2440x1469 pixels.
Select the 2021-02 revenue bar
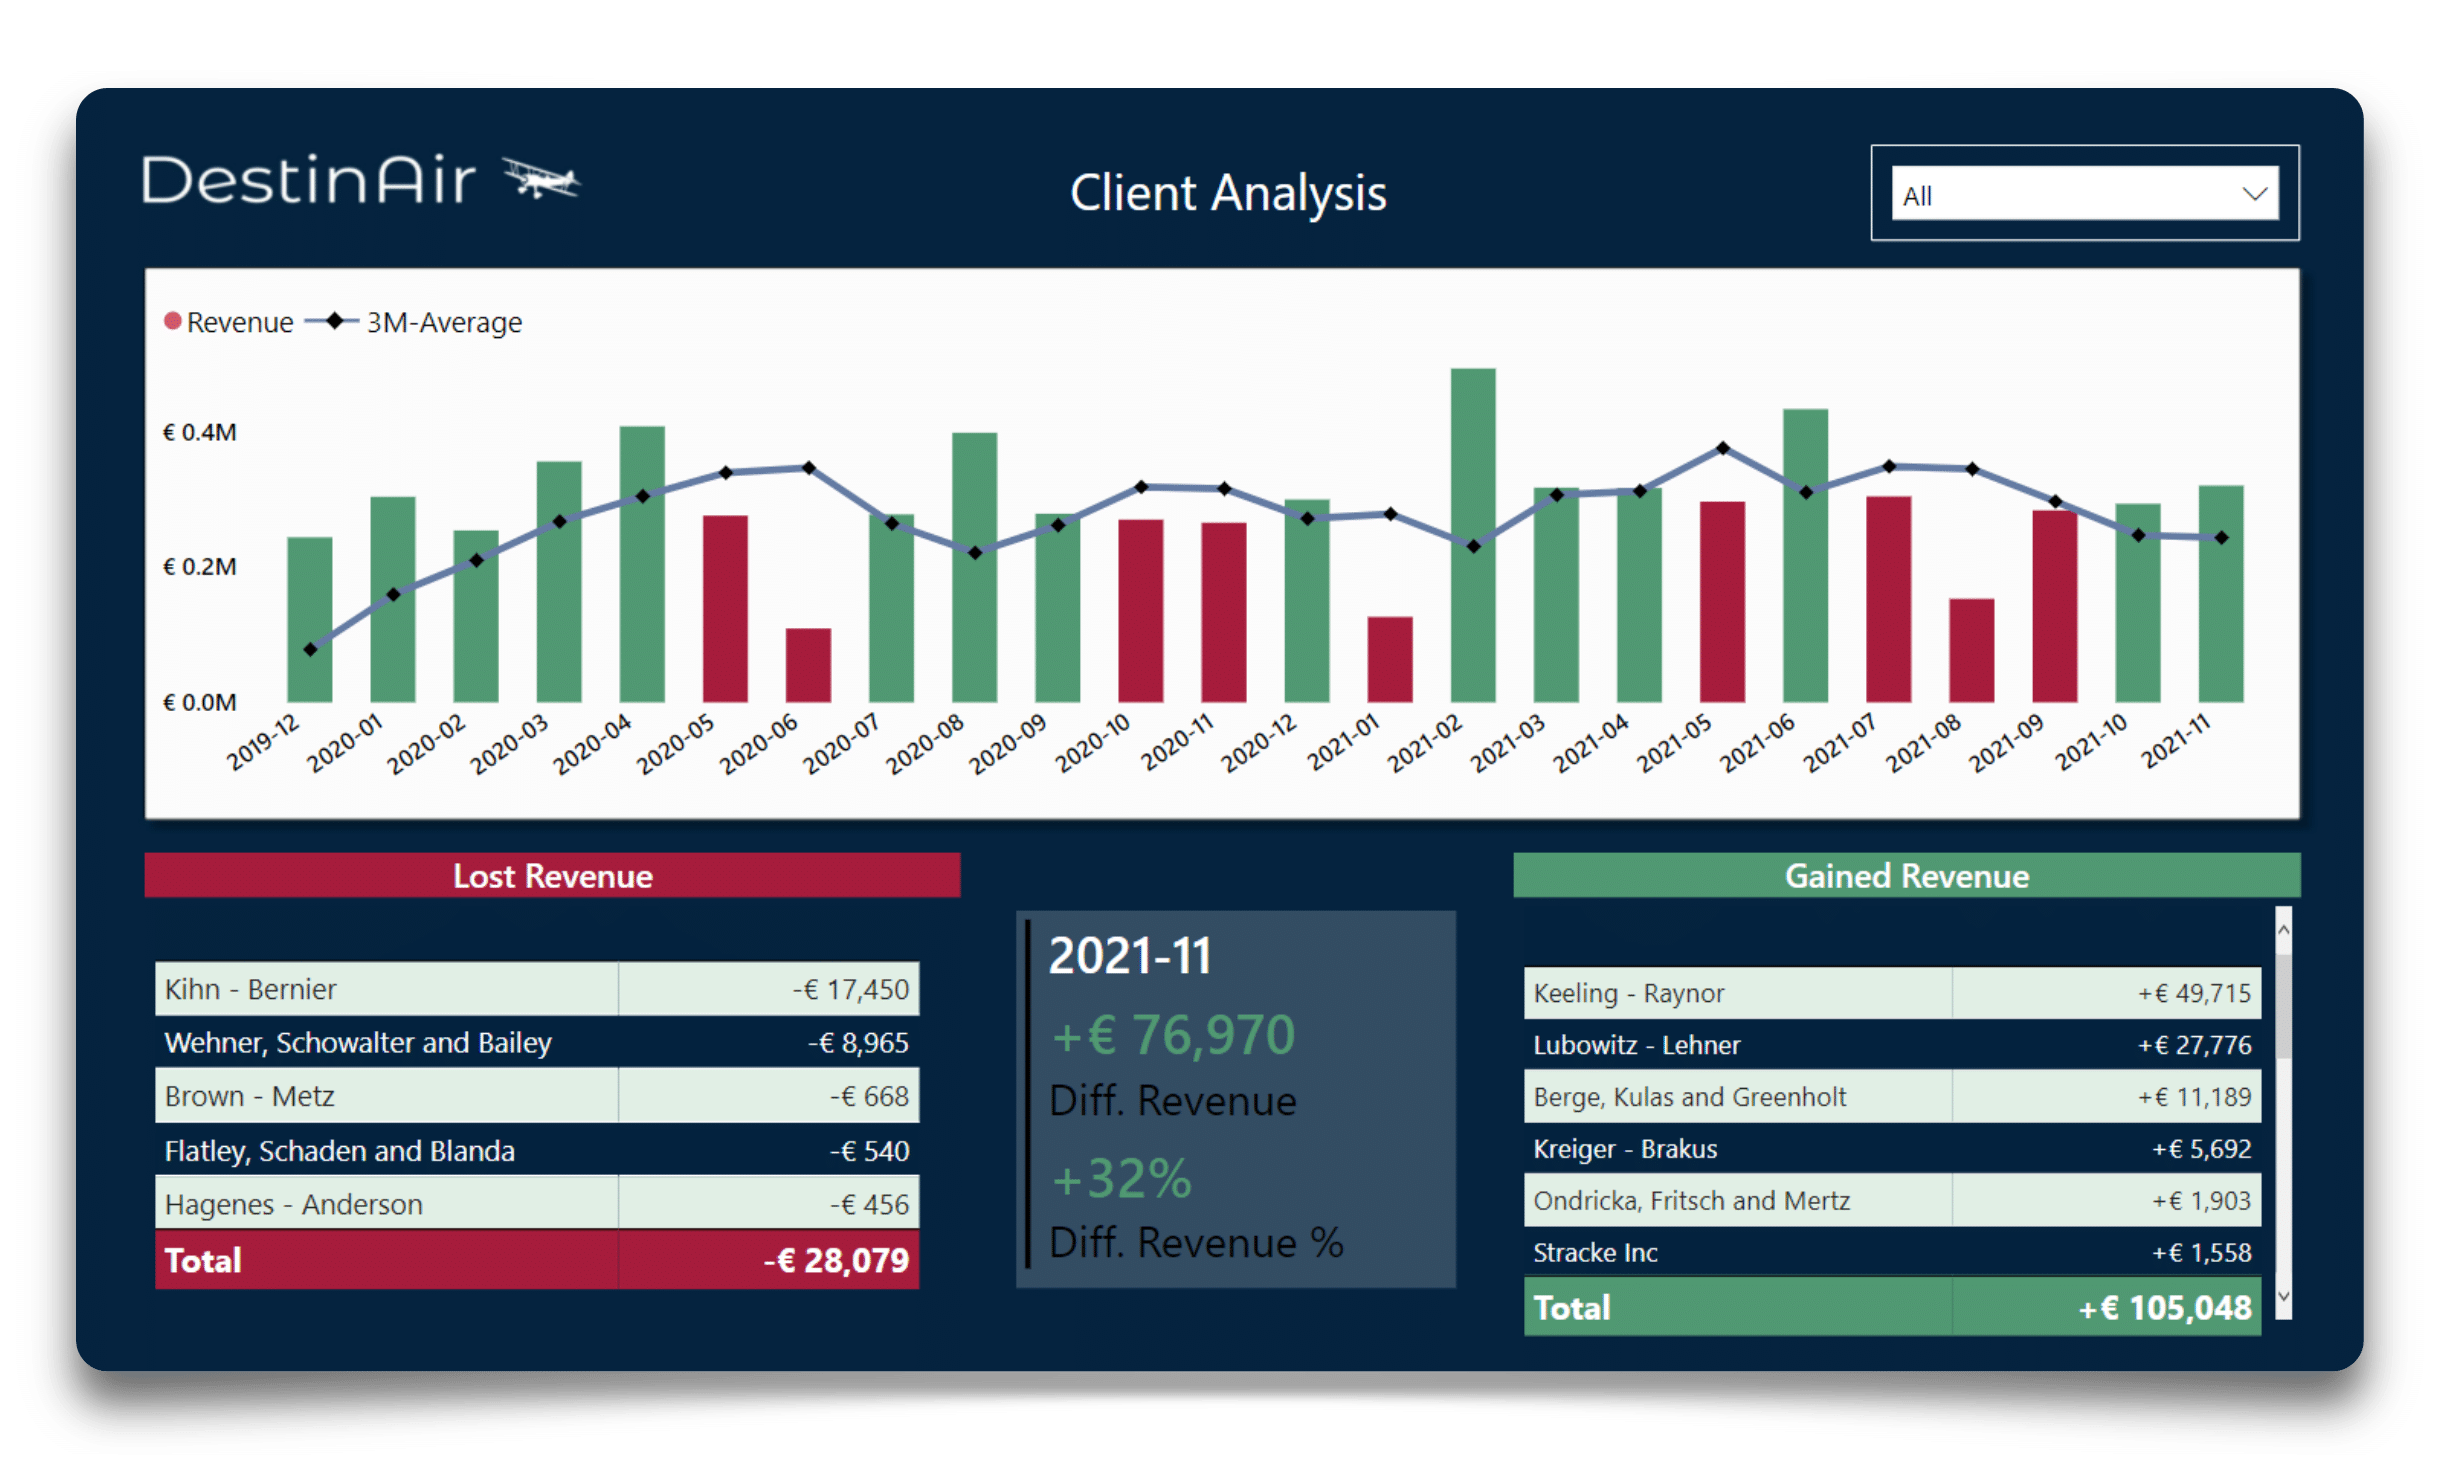[1473, 535]
